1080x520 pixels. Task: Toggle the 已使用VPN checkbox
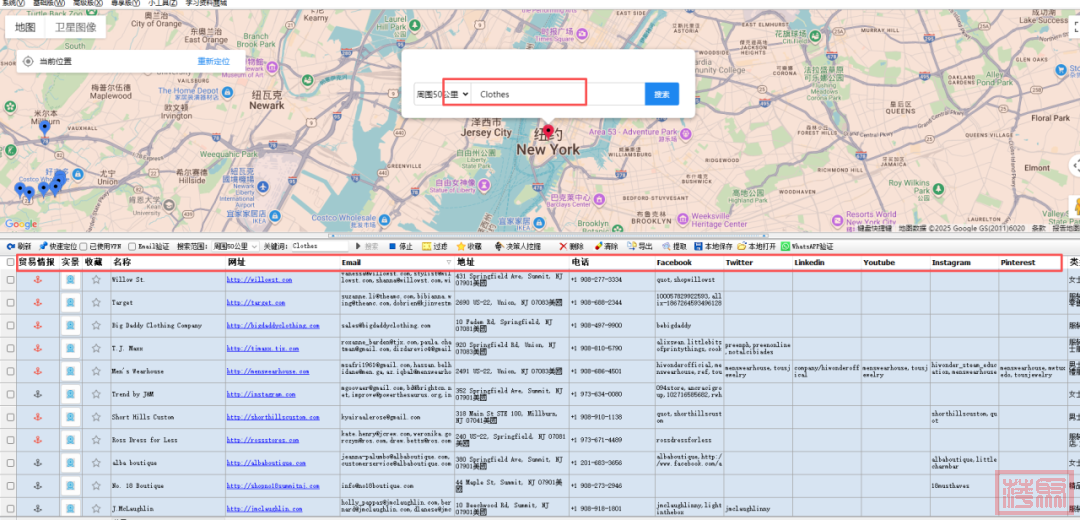[84, 246]
